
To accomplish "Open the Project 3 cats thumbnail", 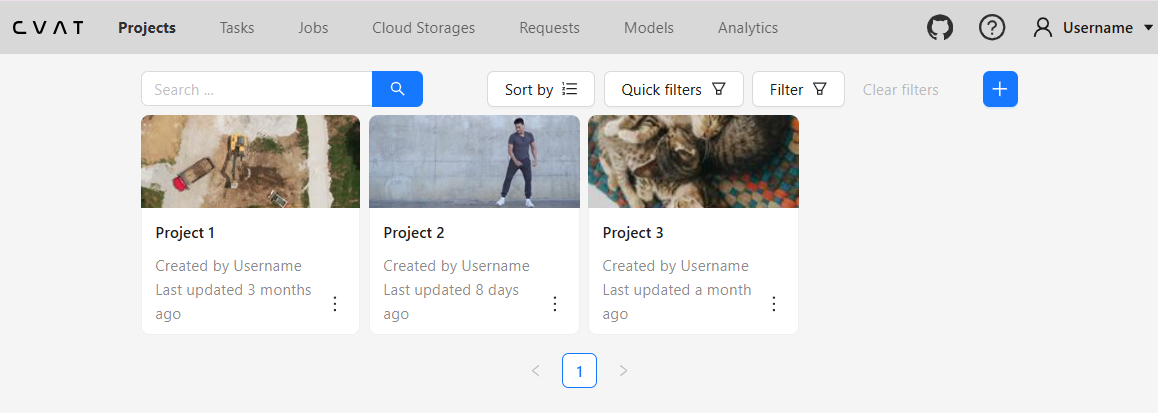I will (693, 161).
